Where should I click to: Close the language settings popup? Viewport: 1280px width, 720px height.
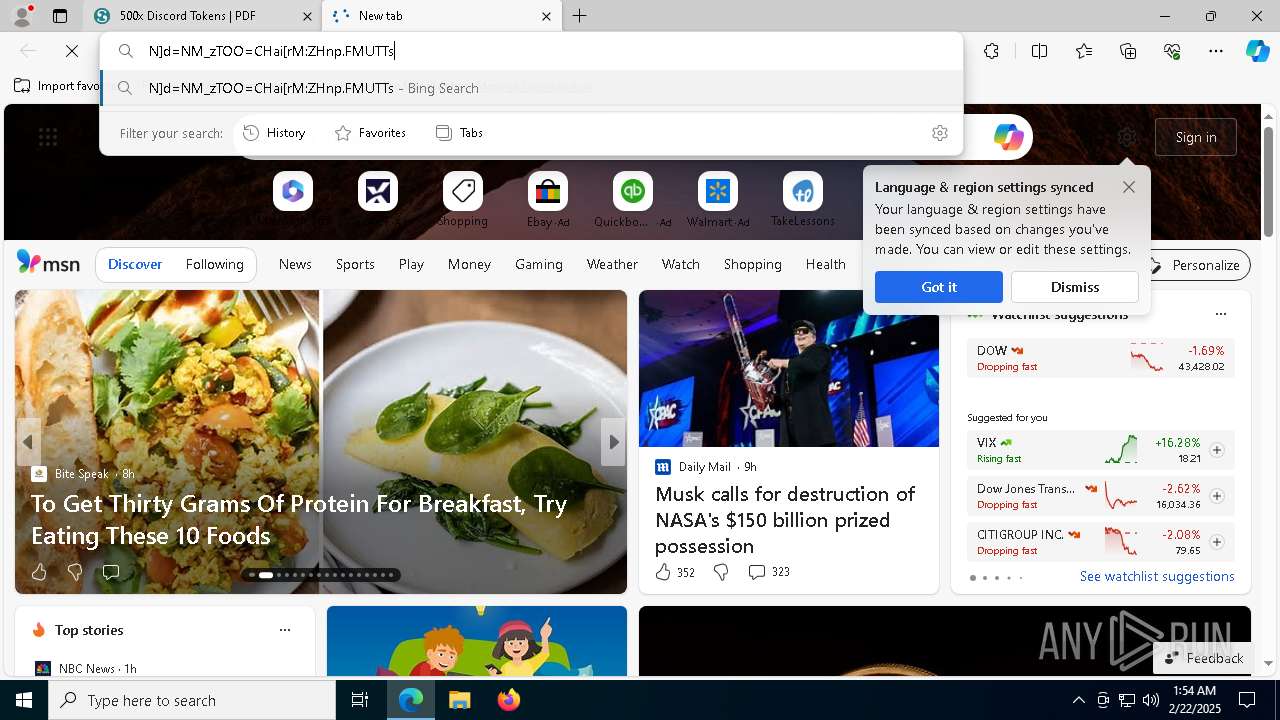pos(1129,187)
